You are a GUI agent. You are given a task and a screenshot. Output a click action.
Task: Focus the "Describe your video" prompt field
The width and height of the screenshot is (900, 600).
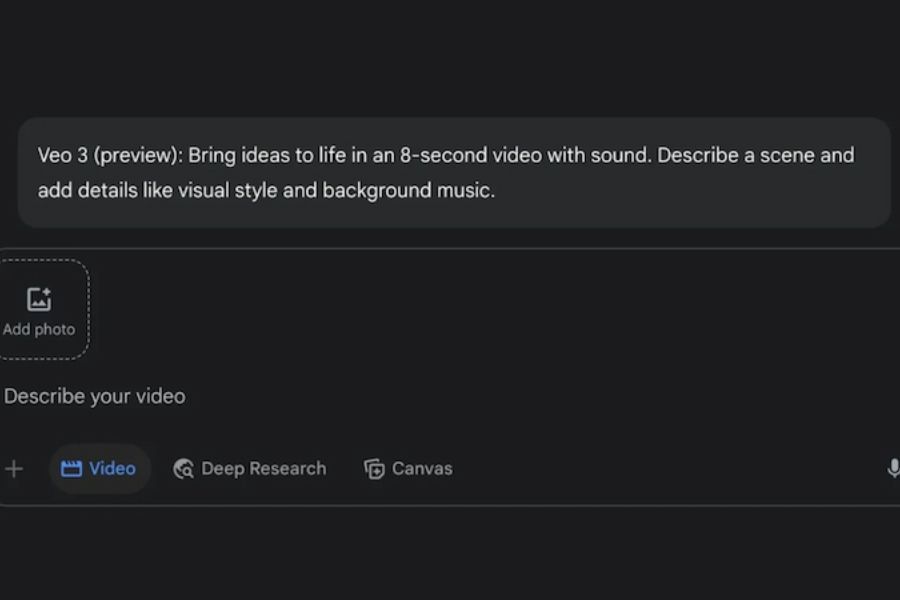tap(95, 396)
